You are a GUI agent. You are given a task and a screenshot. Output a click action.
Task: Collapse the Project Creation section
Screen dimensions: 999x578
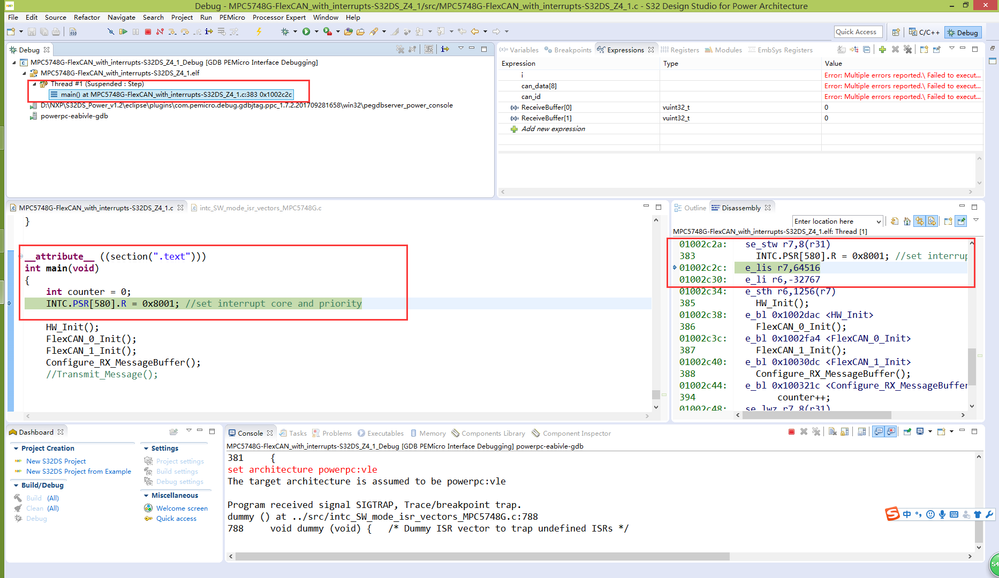click(16, 449)
